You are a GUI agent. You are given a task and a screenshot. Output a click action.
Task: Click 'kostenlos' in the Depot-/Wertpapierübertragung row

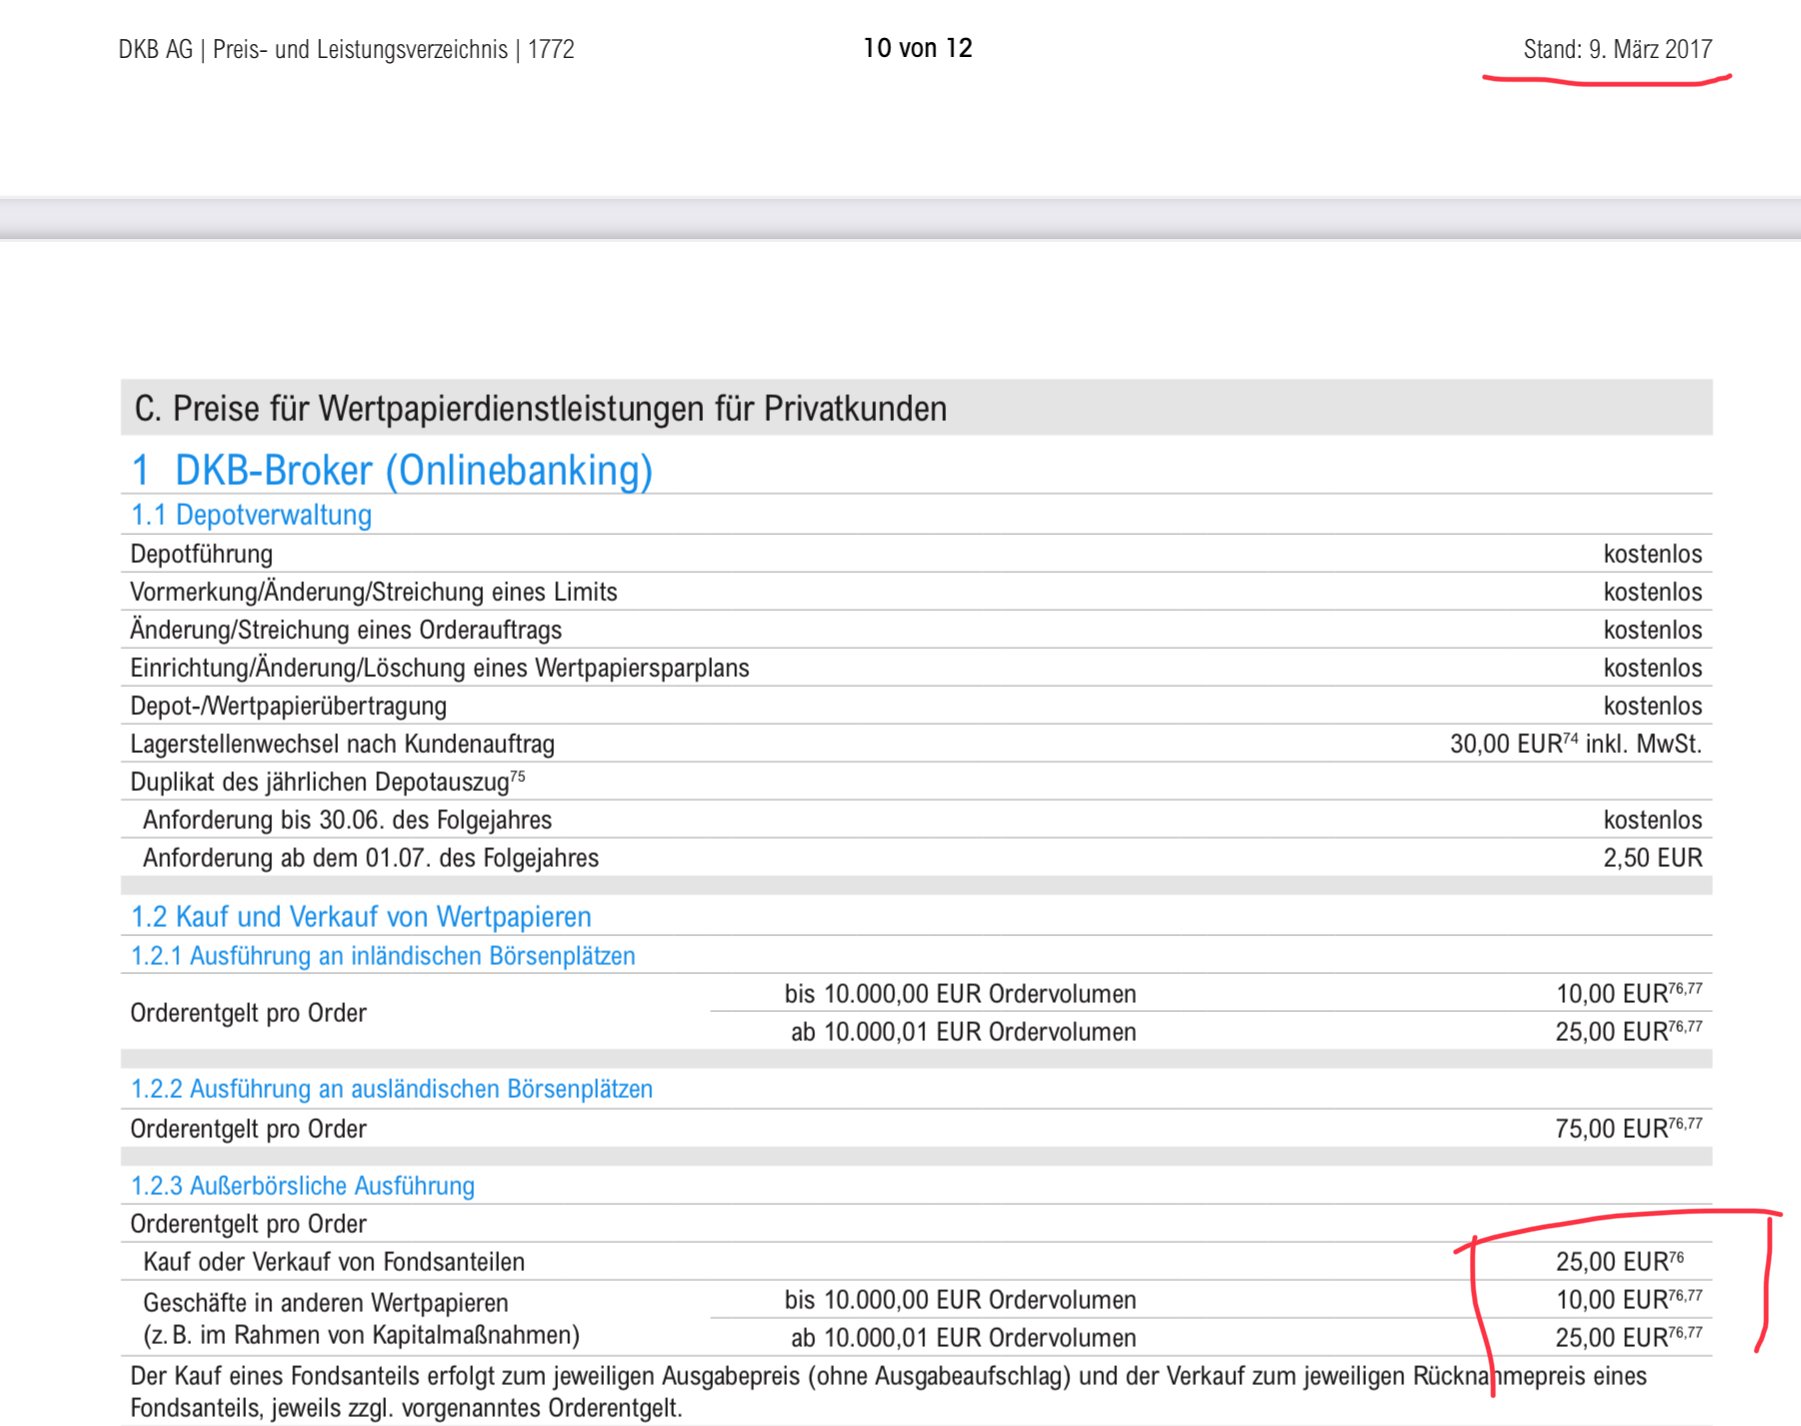click(1652, 705)
